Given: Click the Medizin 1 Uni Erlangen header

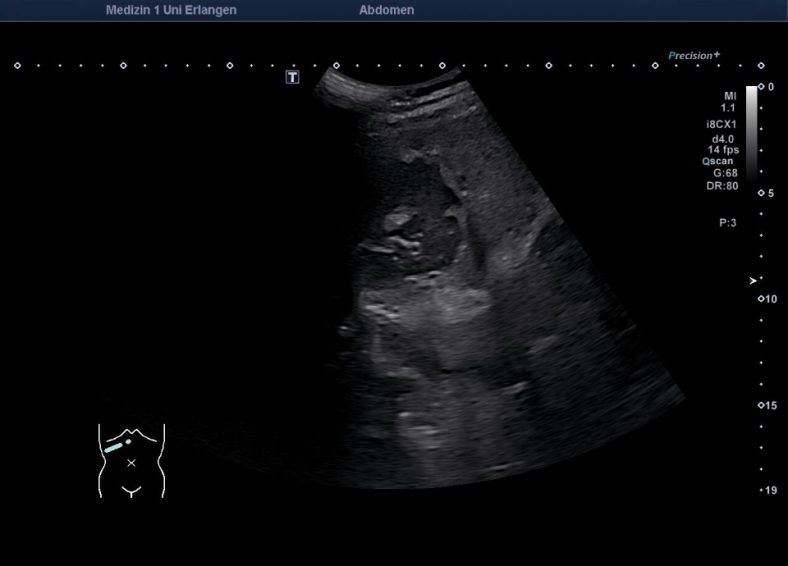Looking at the screenshot, I should pos(171,10).
